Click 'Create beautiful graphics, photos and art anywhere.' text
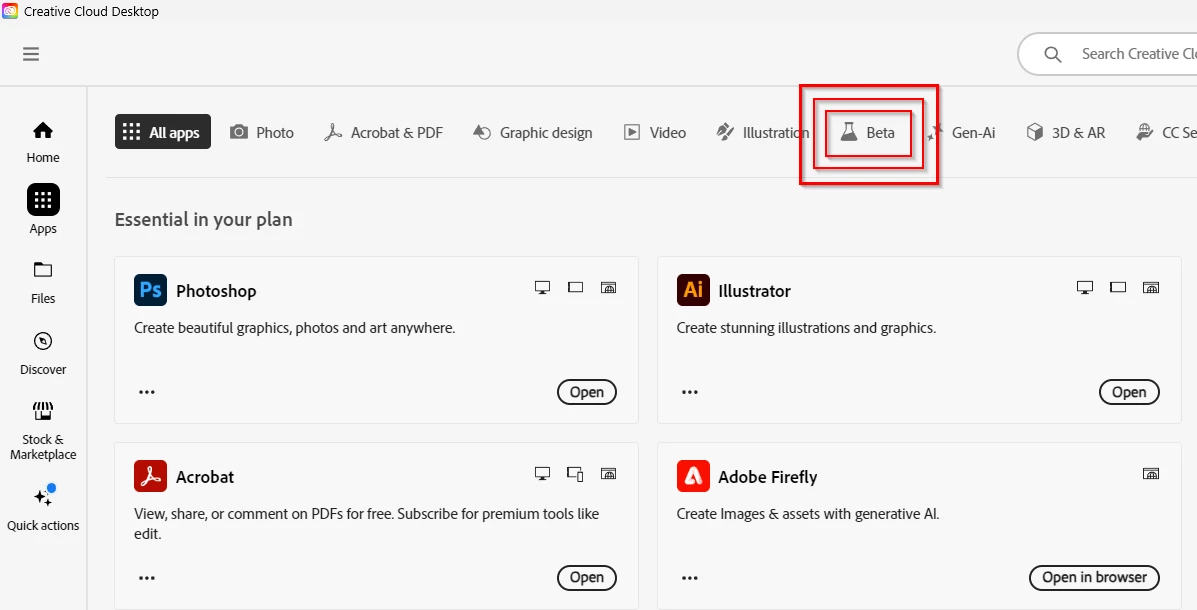 (x=295, y=328)
